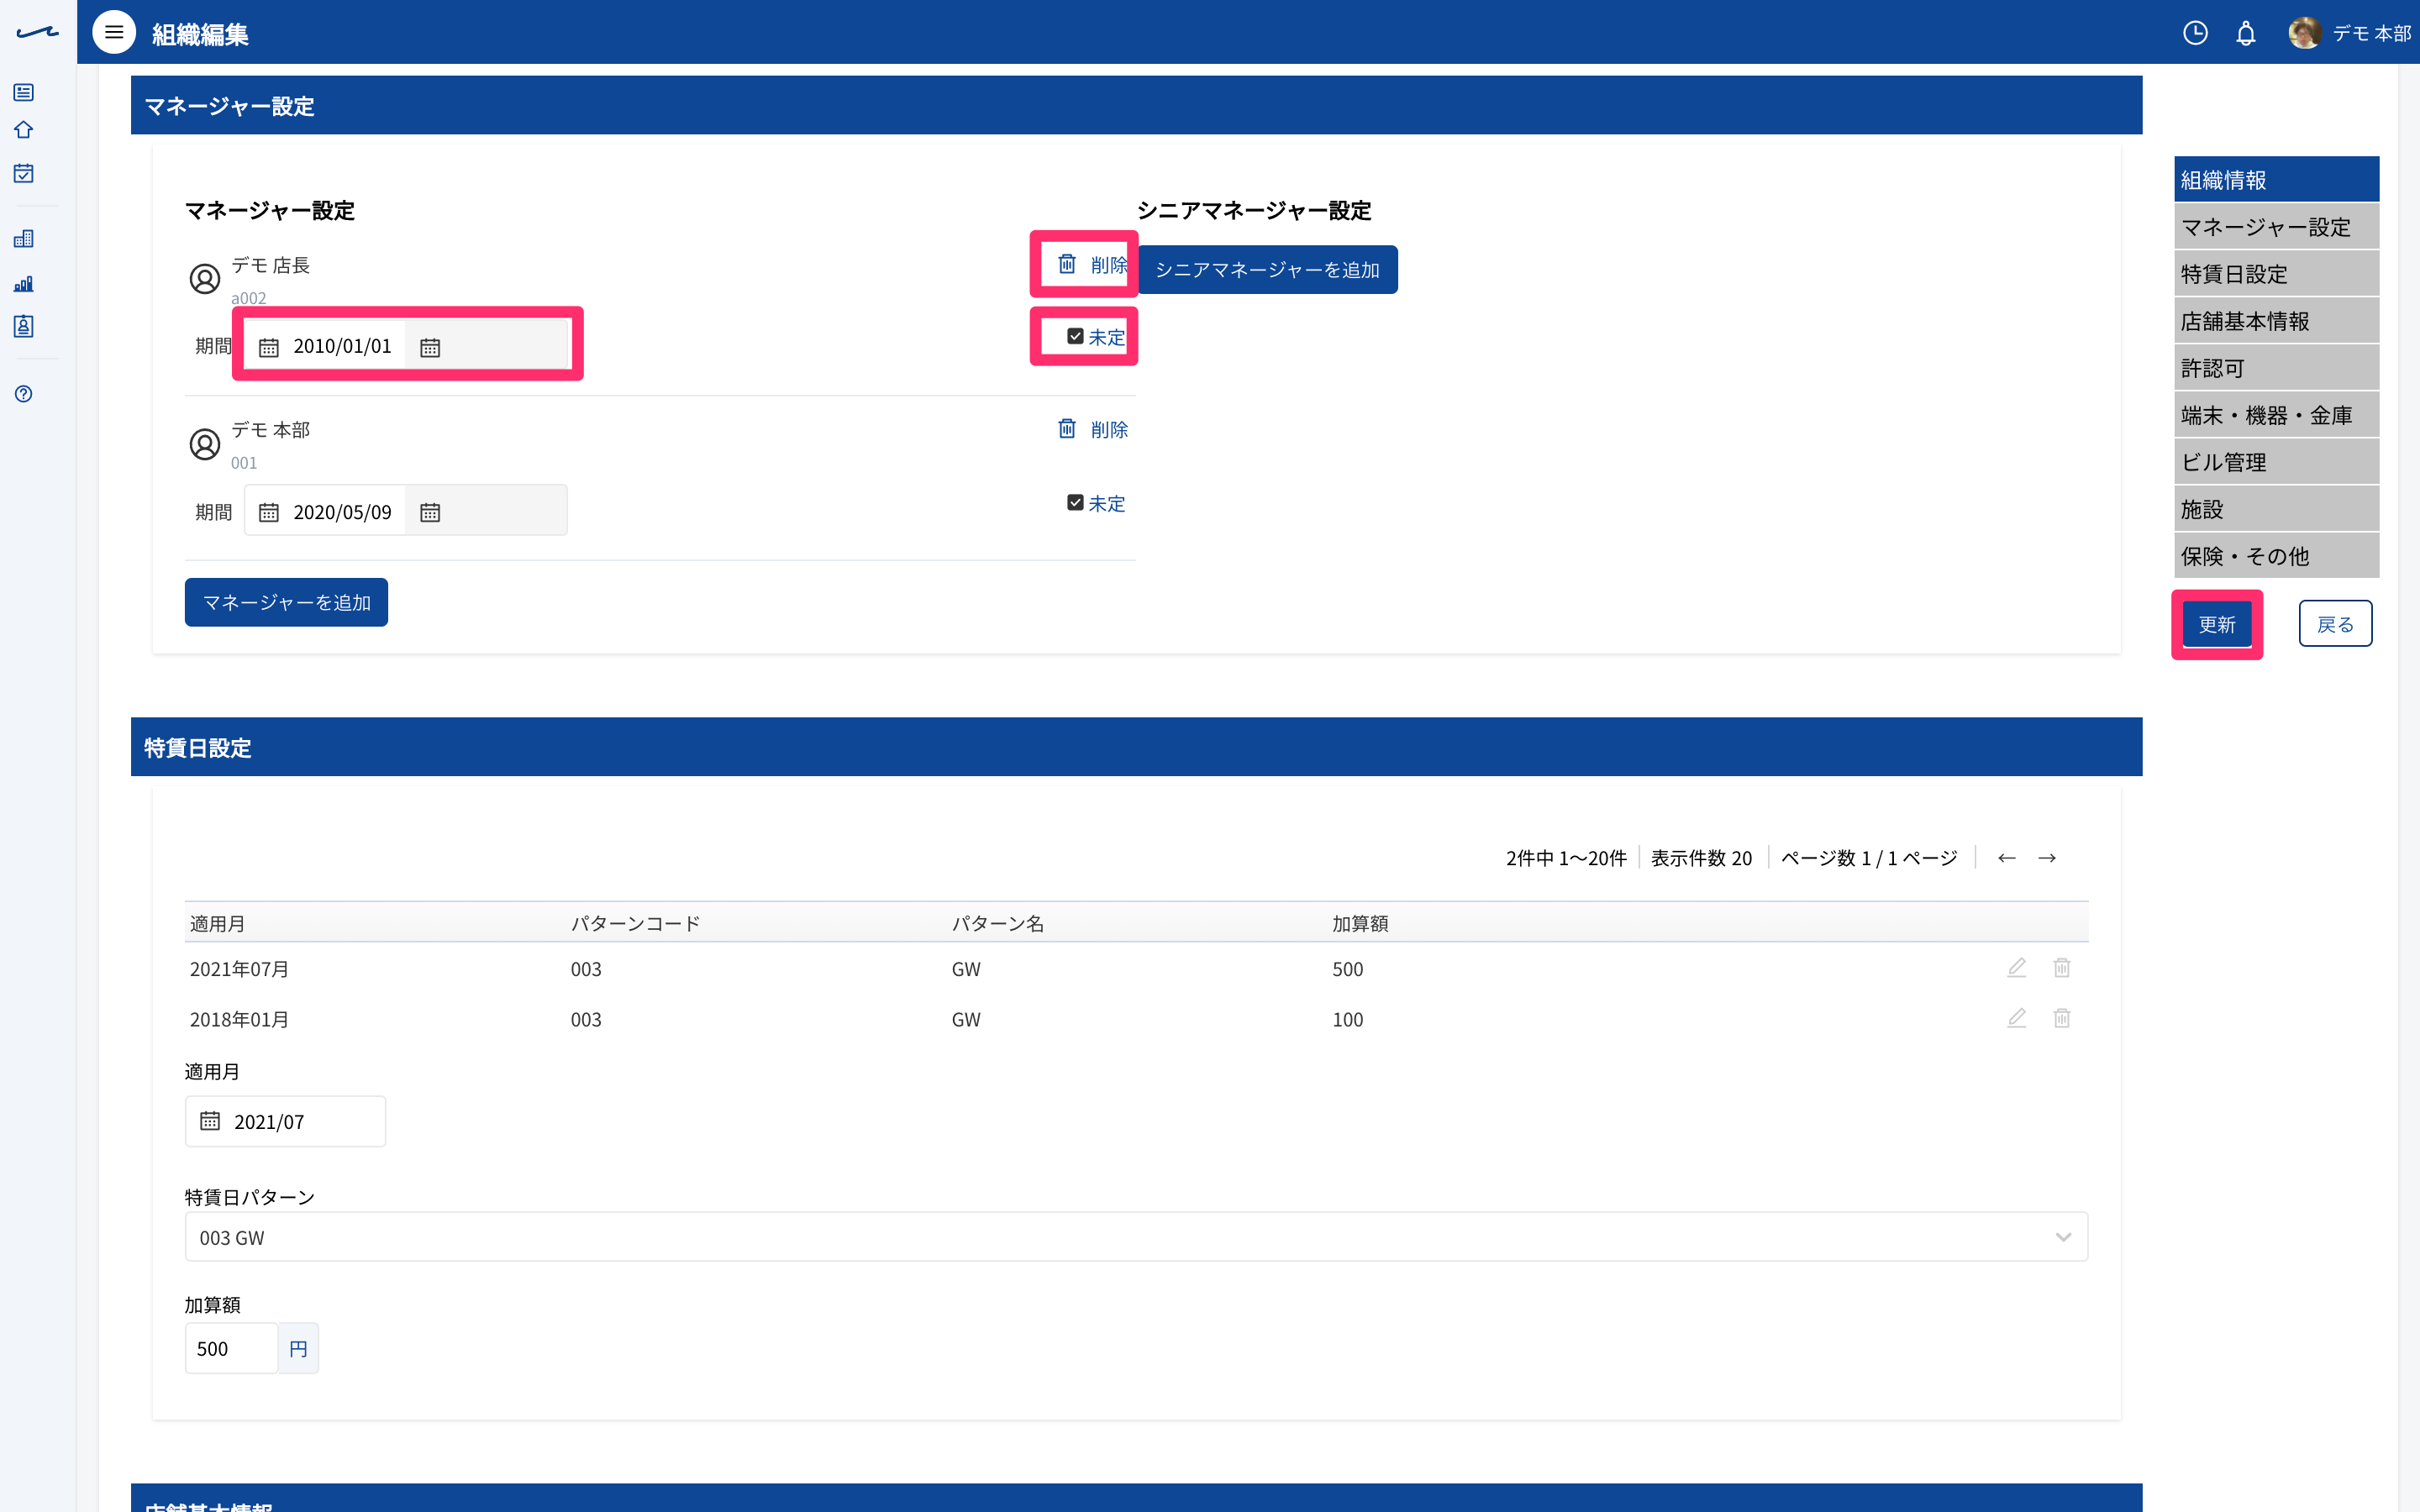Delete manager デモ 本部
Image resolution: width=2420 pixels, height=1512 pixels.
click(x=1092, y=429)
